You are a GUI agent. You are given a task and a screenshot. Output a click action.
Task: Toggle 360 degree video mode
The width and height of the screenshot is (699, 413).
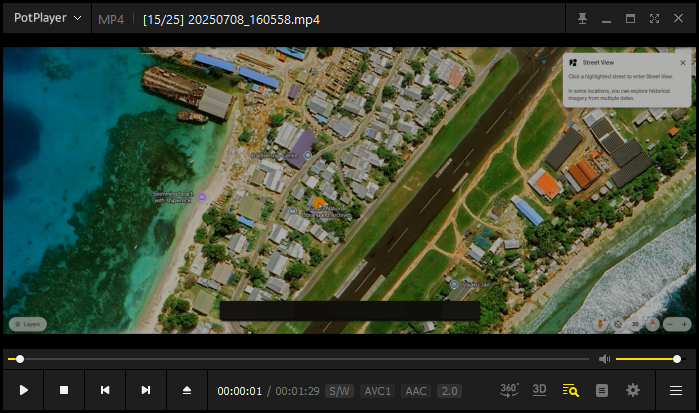click(x=509, y=390)
